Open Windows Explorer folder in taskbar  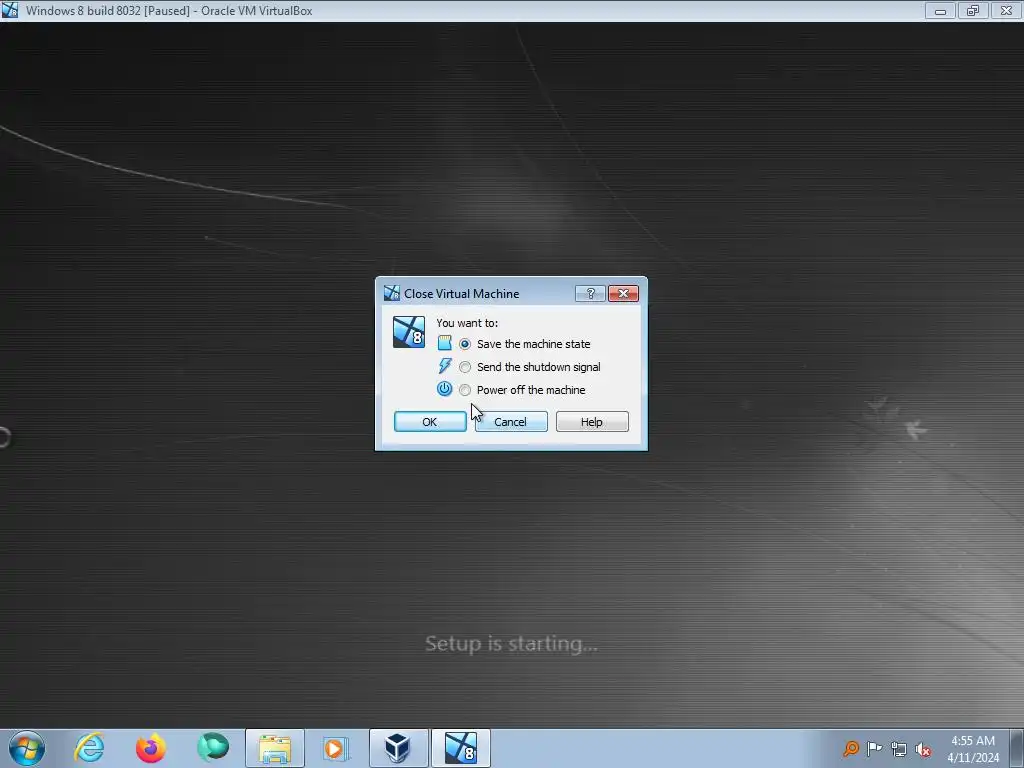(x=275, y=748)
